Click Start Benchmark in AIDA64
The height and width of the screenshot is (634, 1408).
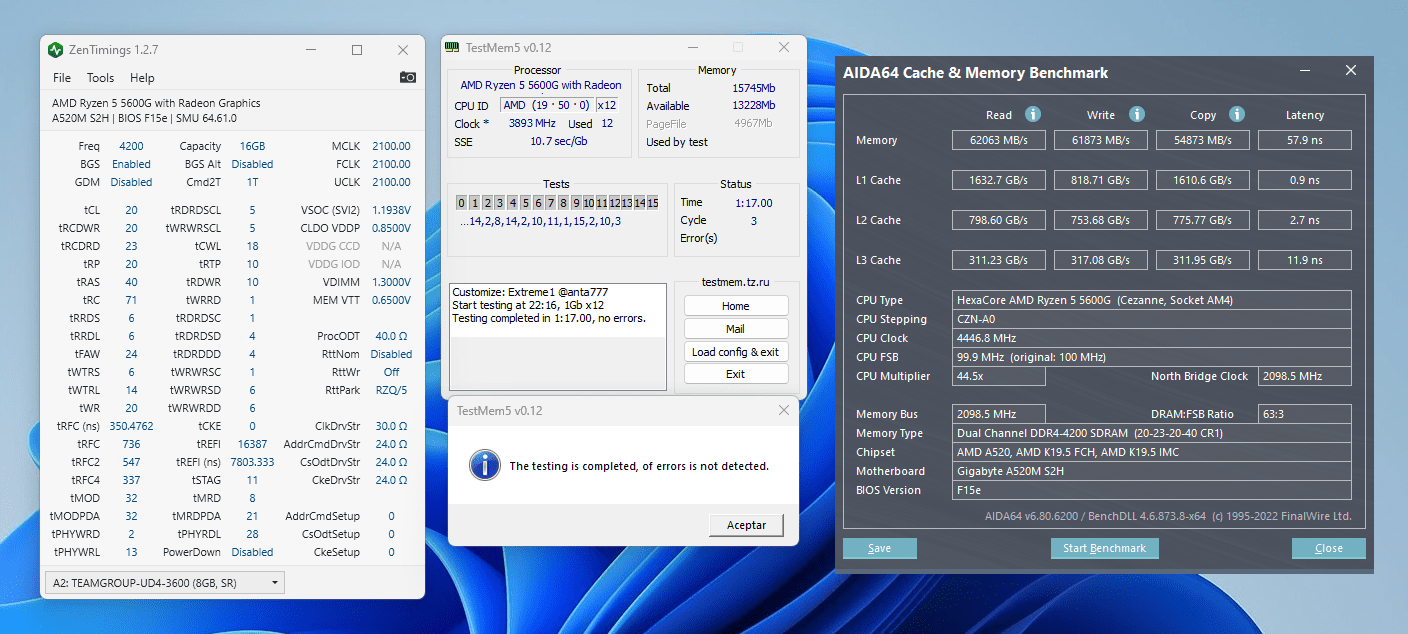click(1105, 548)
